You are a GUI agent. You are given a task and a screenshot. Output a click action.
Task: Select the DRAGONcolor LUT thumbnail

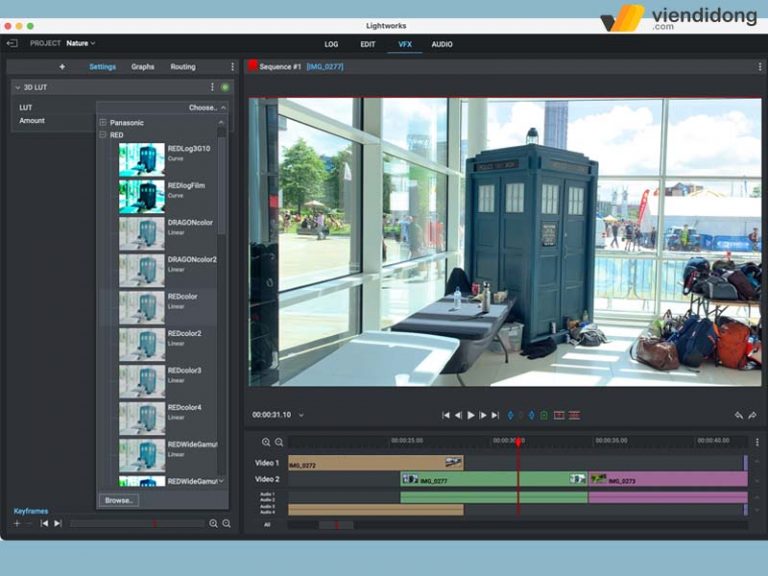[x=142, y=233]
